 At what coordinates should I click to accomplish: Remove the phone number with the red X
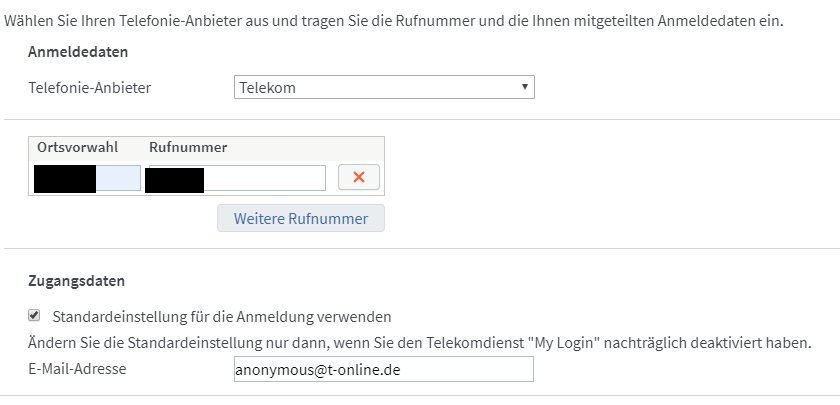coord(359,177)
